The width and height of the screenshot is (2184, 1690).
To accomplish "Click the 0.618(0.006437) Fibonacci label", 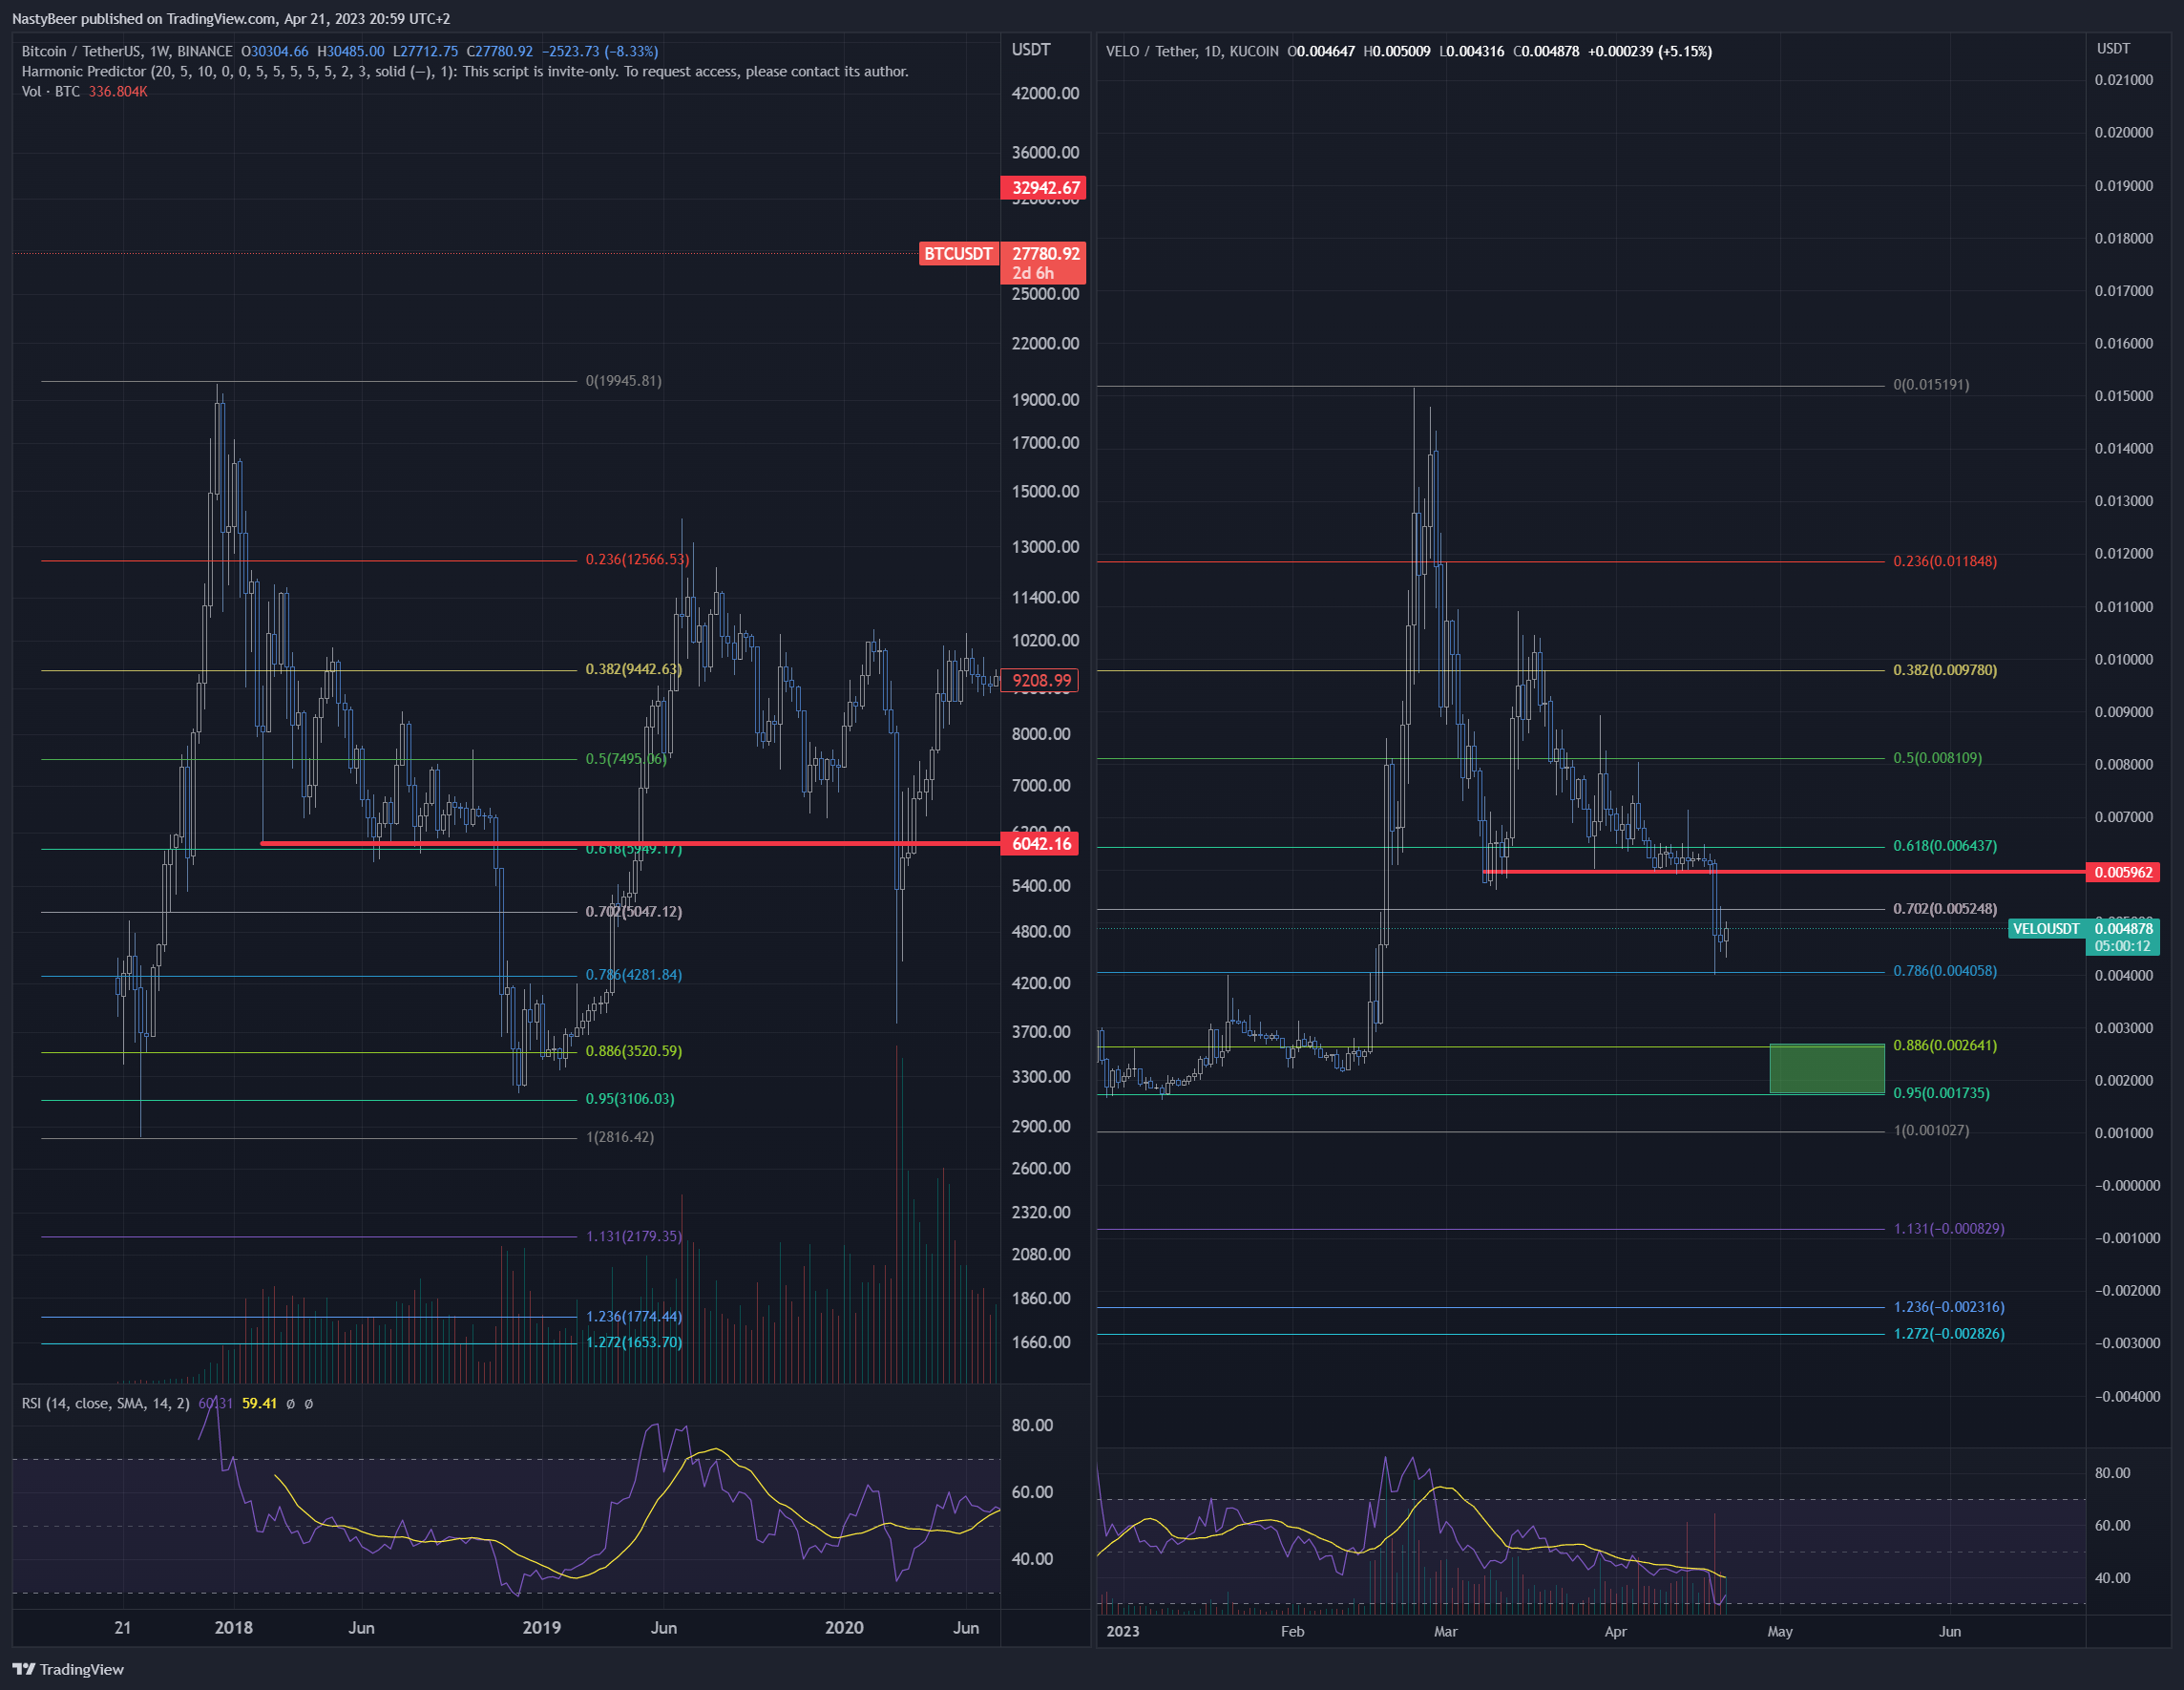I will point(1945,846).
